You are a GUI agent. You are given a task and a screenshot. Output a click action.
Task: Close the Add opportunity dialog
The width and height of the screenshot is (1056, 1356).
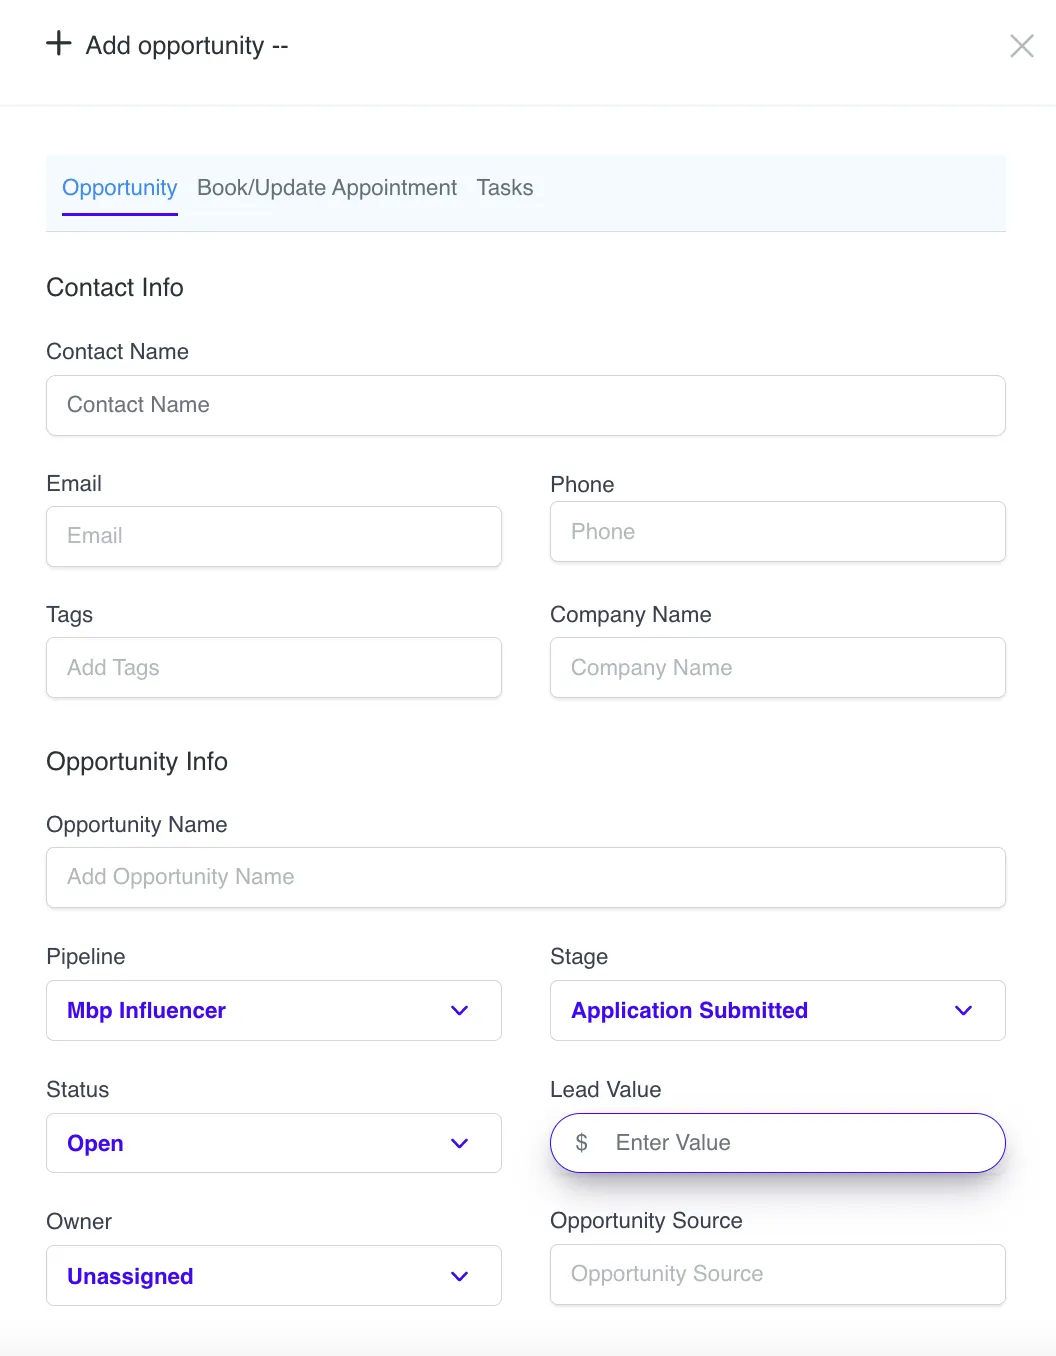[1021, 46]
